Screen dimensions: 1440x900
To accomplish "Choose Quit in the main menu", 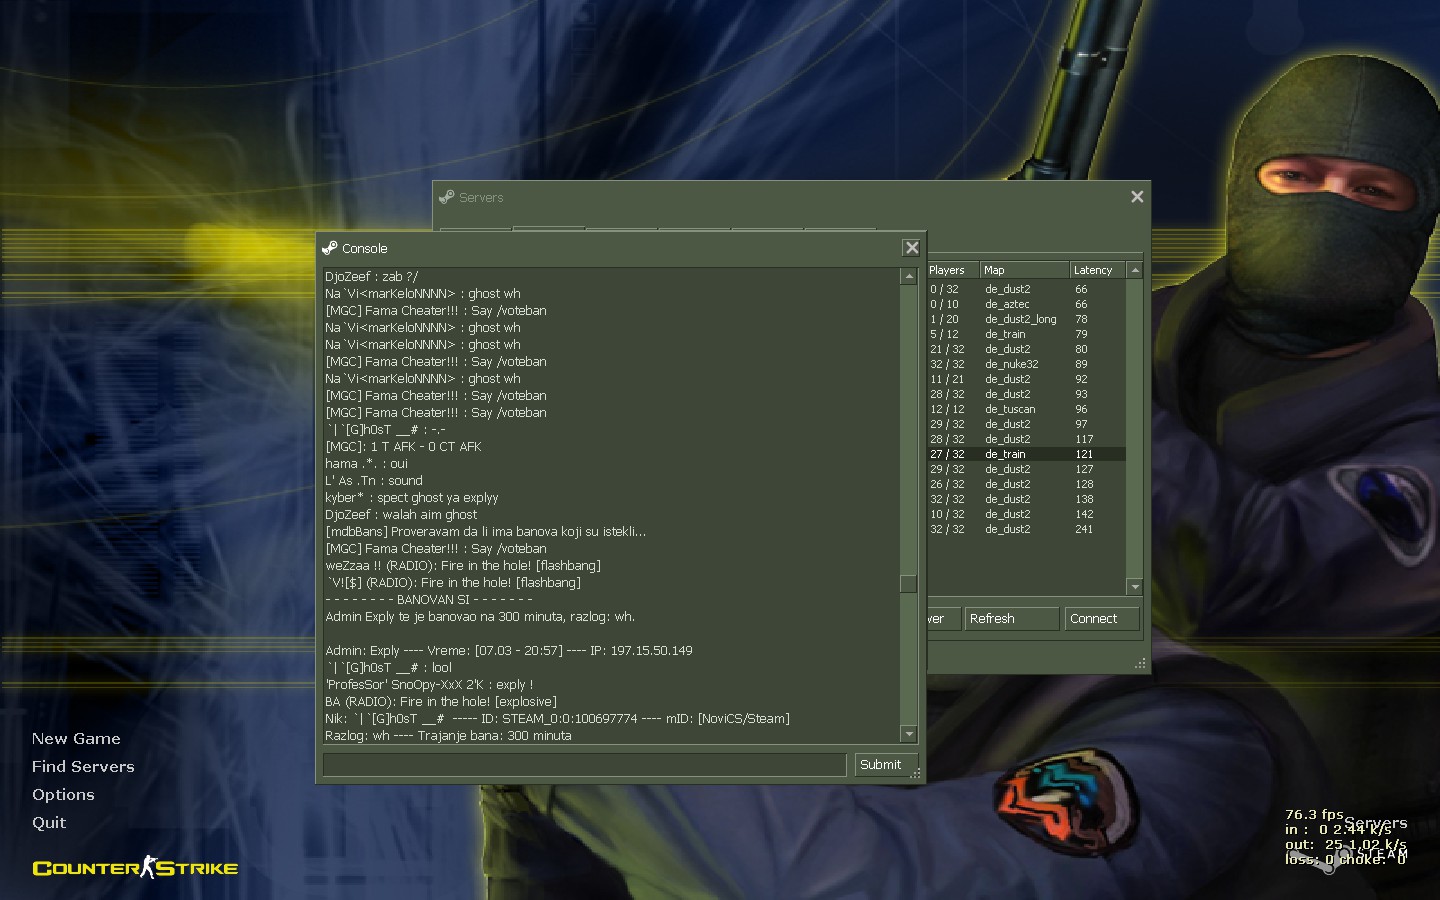I will pyautogui.click(x=49, y=823).
